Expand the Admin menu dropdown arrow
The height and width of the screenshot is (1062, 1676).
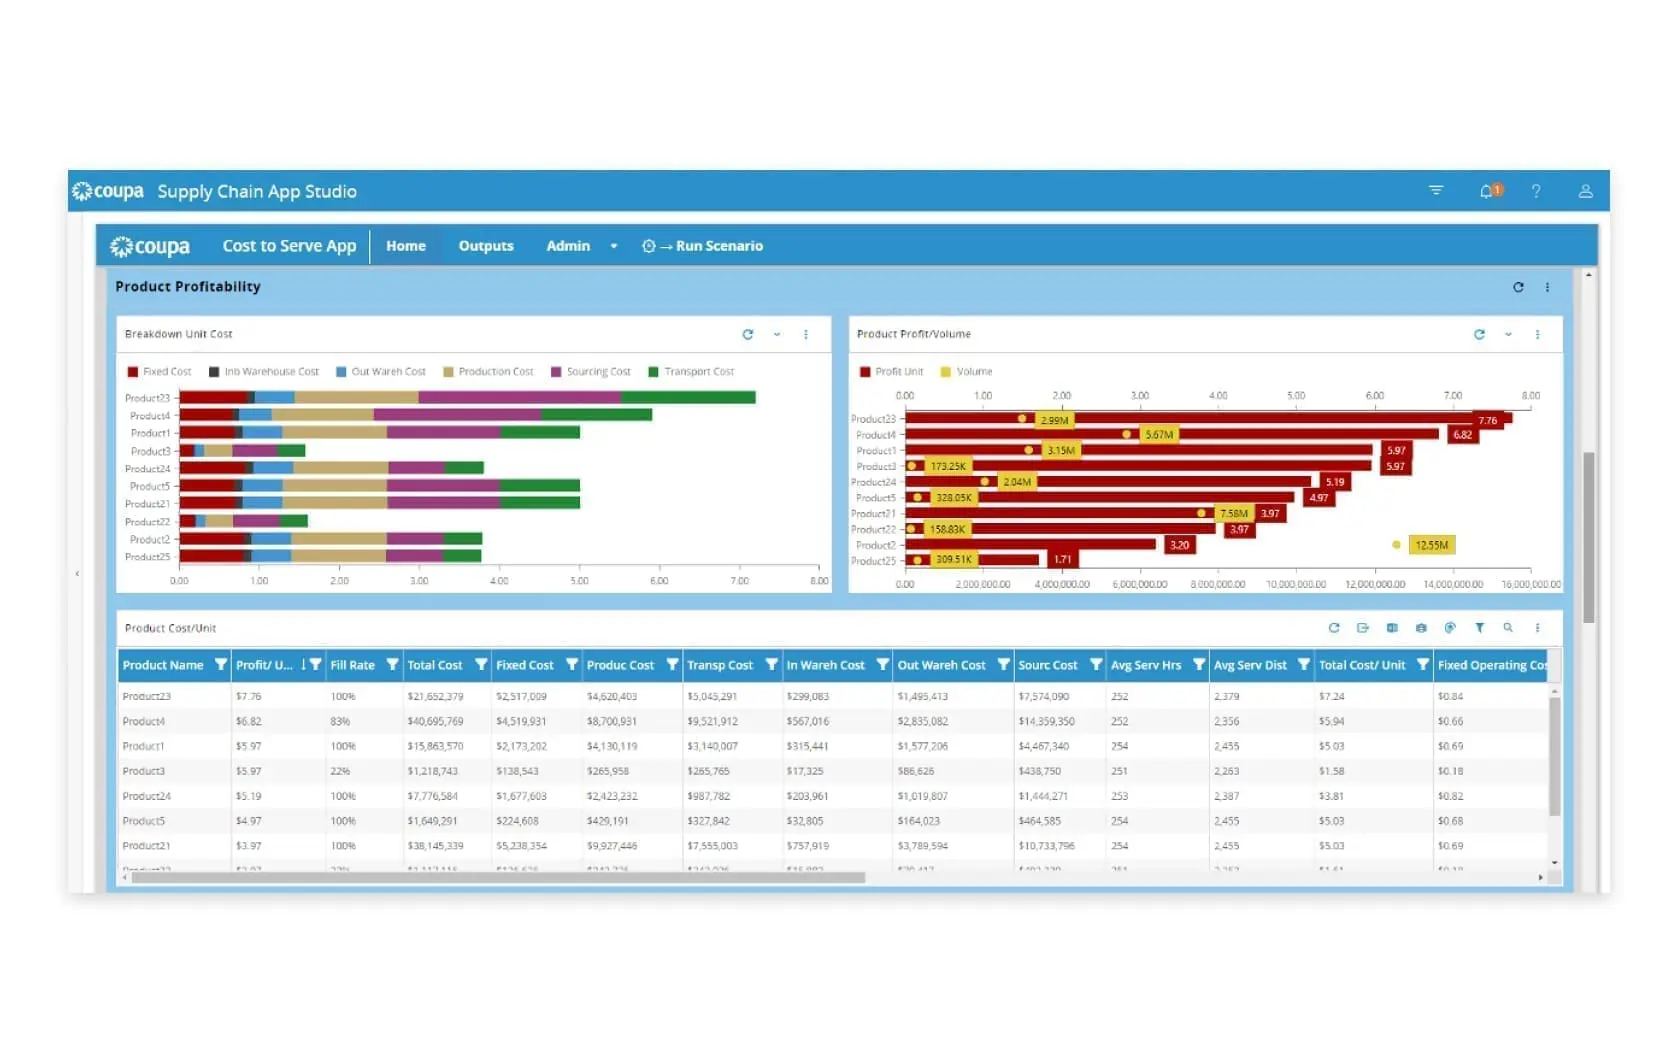(x=614, y=246)
